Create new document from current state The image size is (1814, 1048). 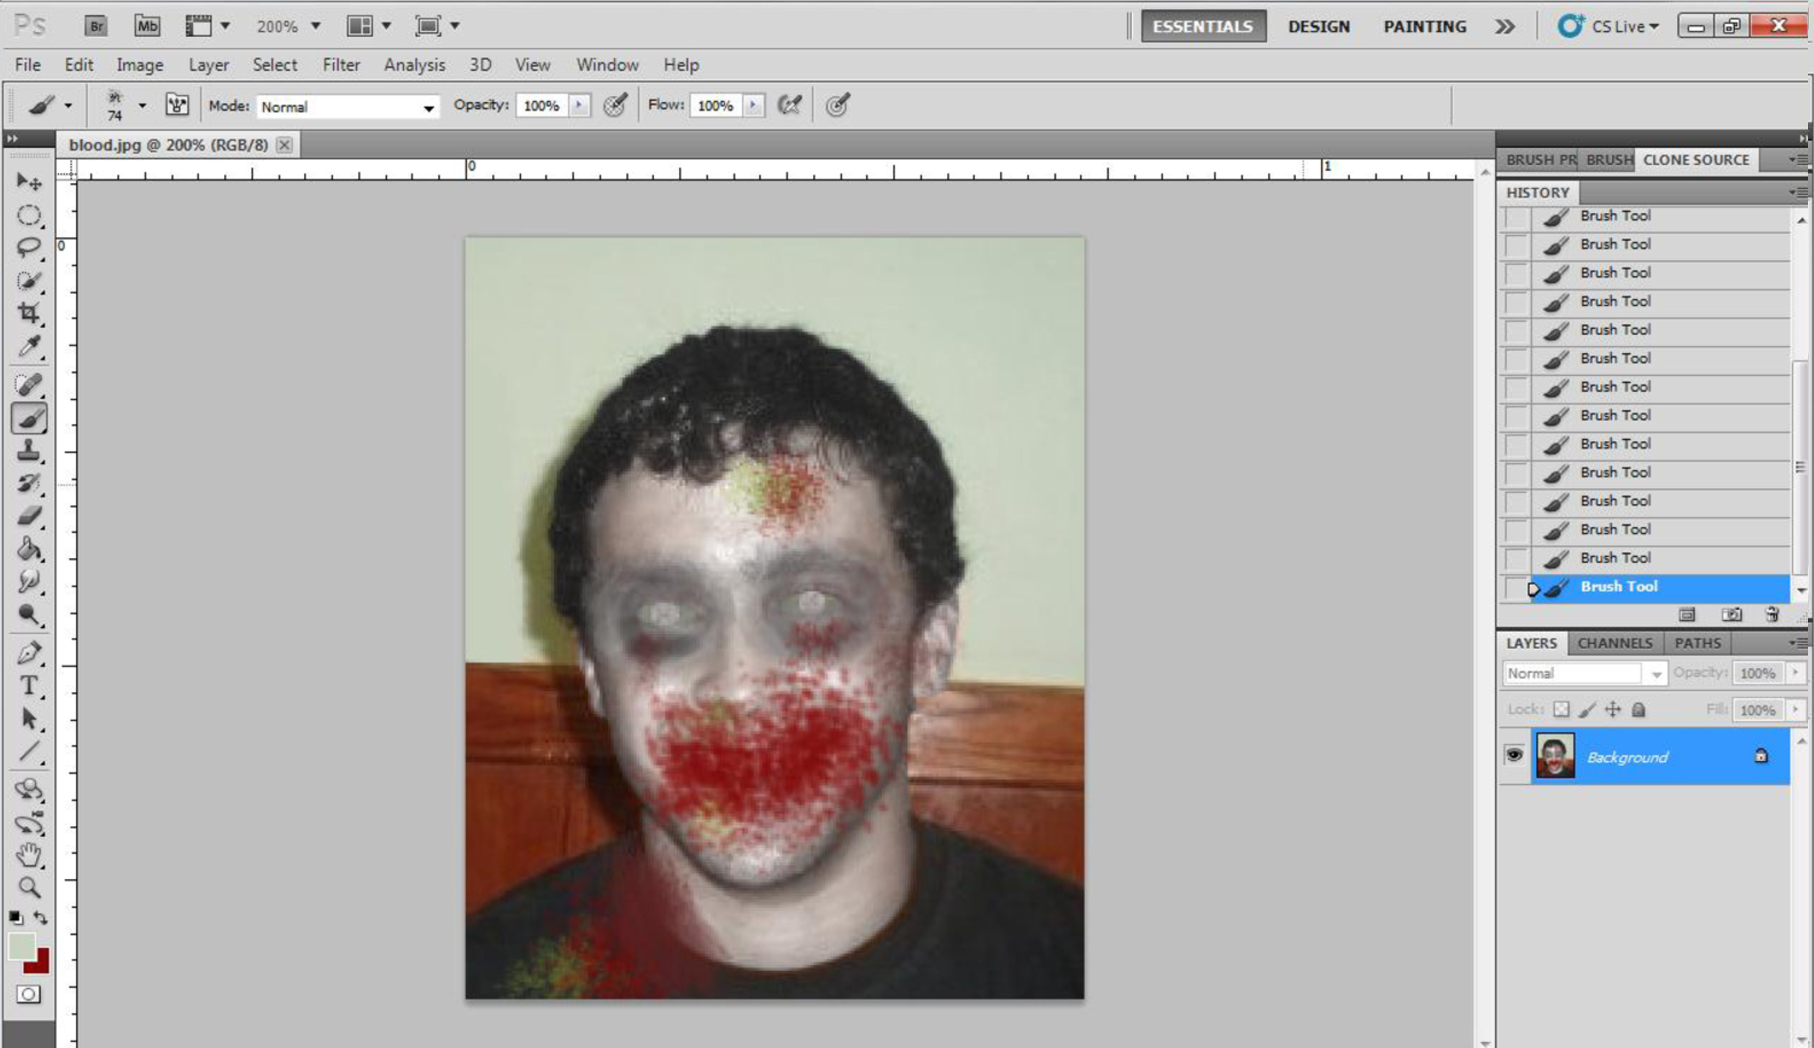click(x=1688, y=615)
